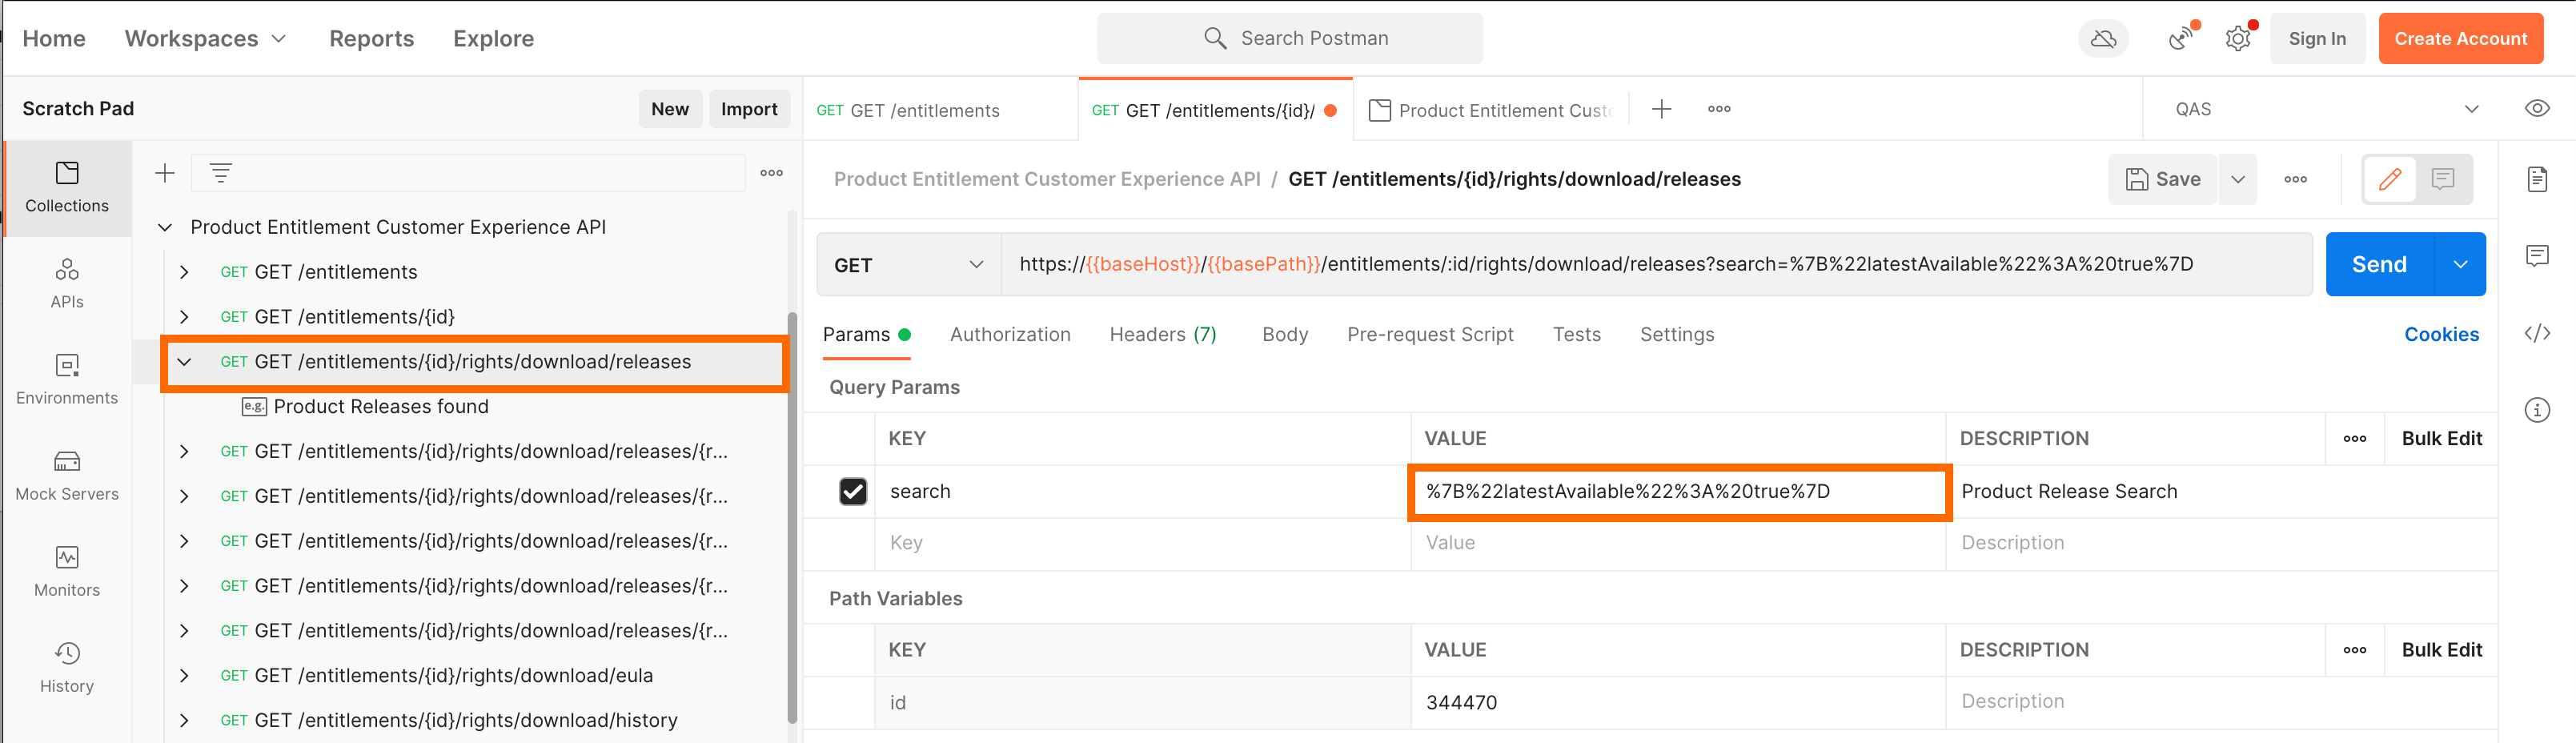This screenshot has width=2576, height=743.
Task: Switch to the Settings request tab
Action: click(1677, 335)
